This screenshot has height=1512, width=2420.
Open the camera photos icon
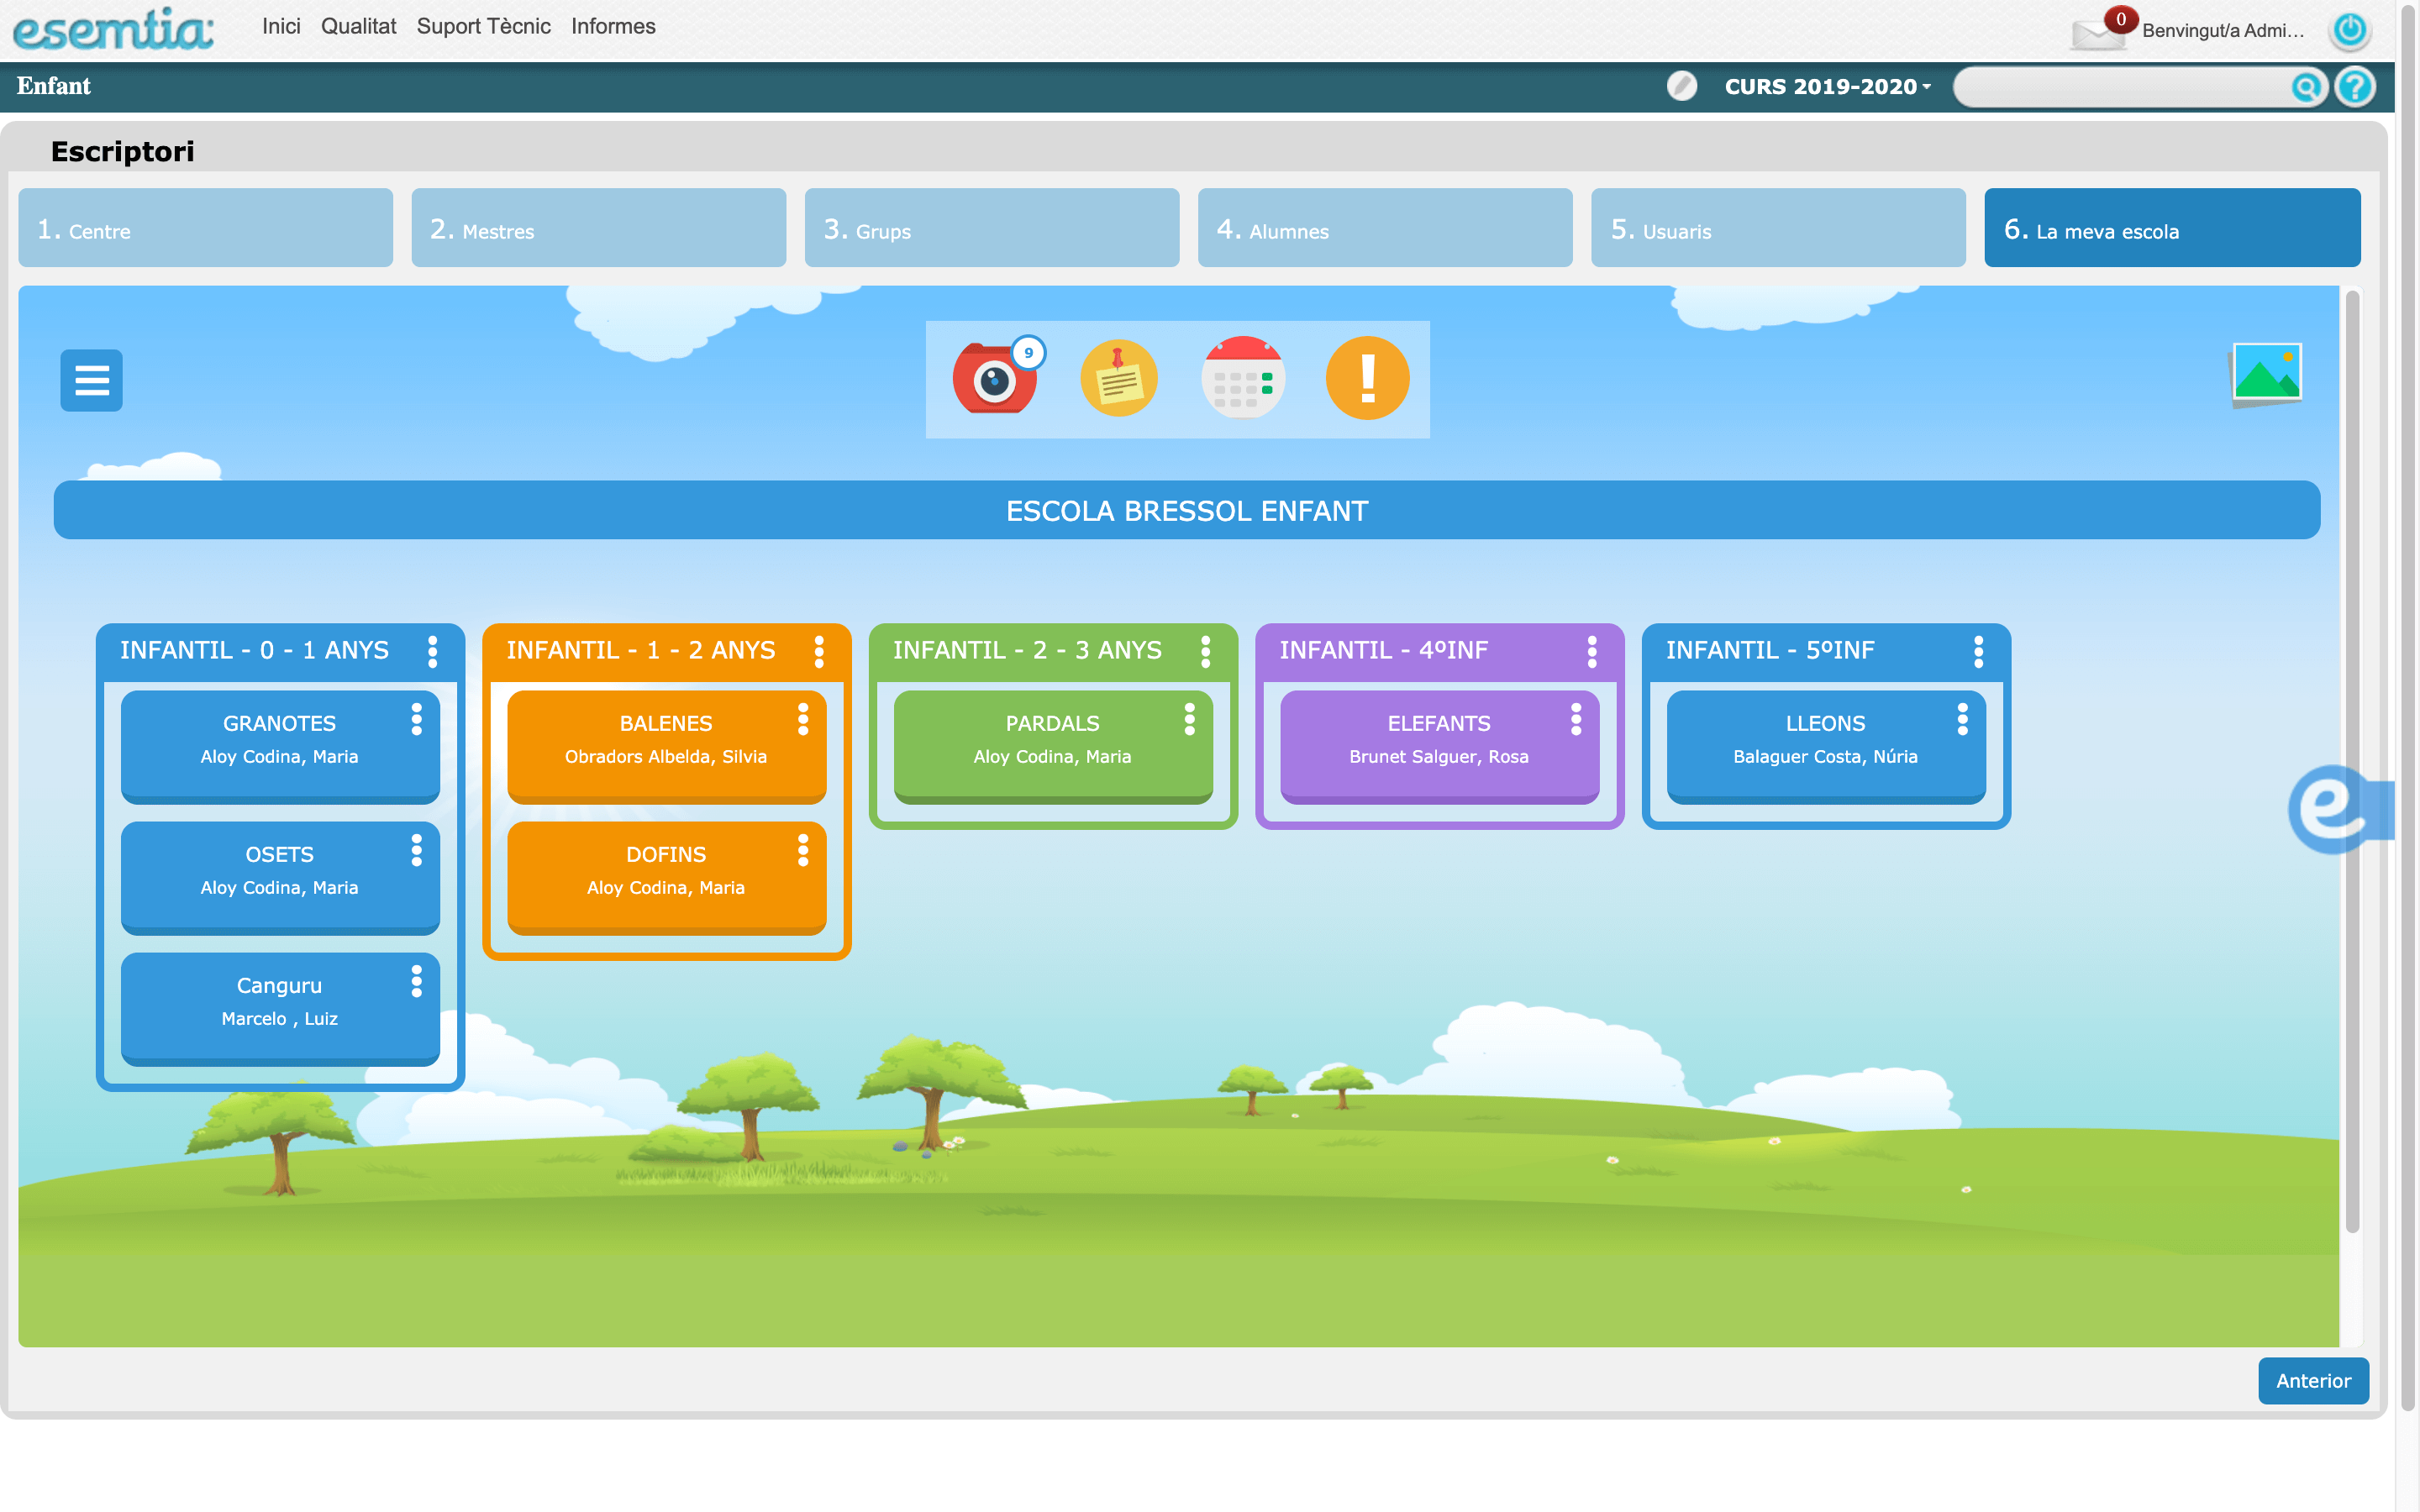(x=995, y=378)
